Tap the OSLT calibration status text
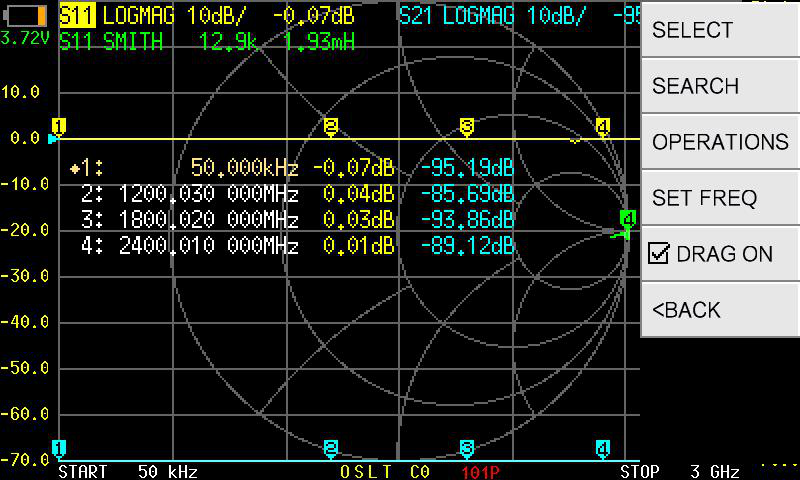The image size is (800, 480). (366, 471)
